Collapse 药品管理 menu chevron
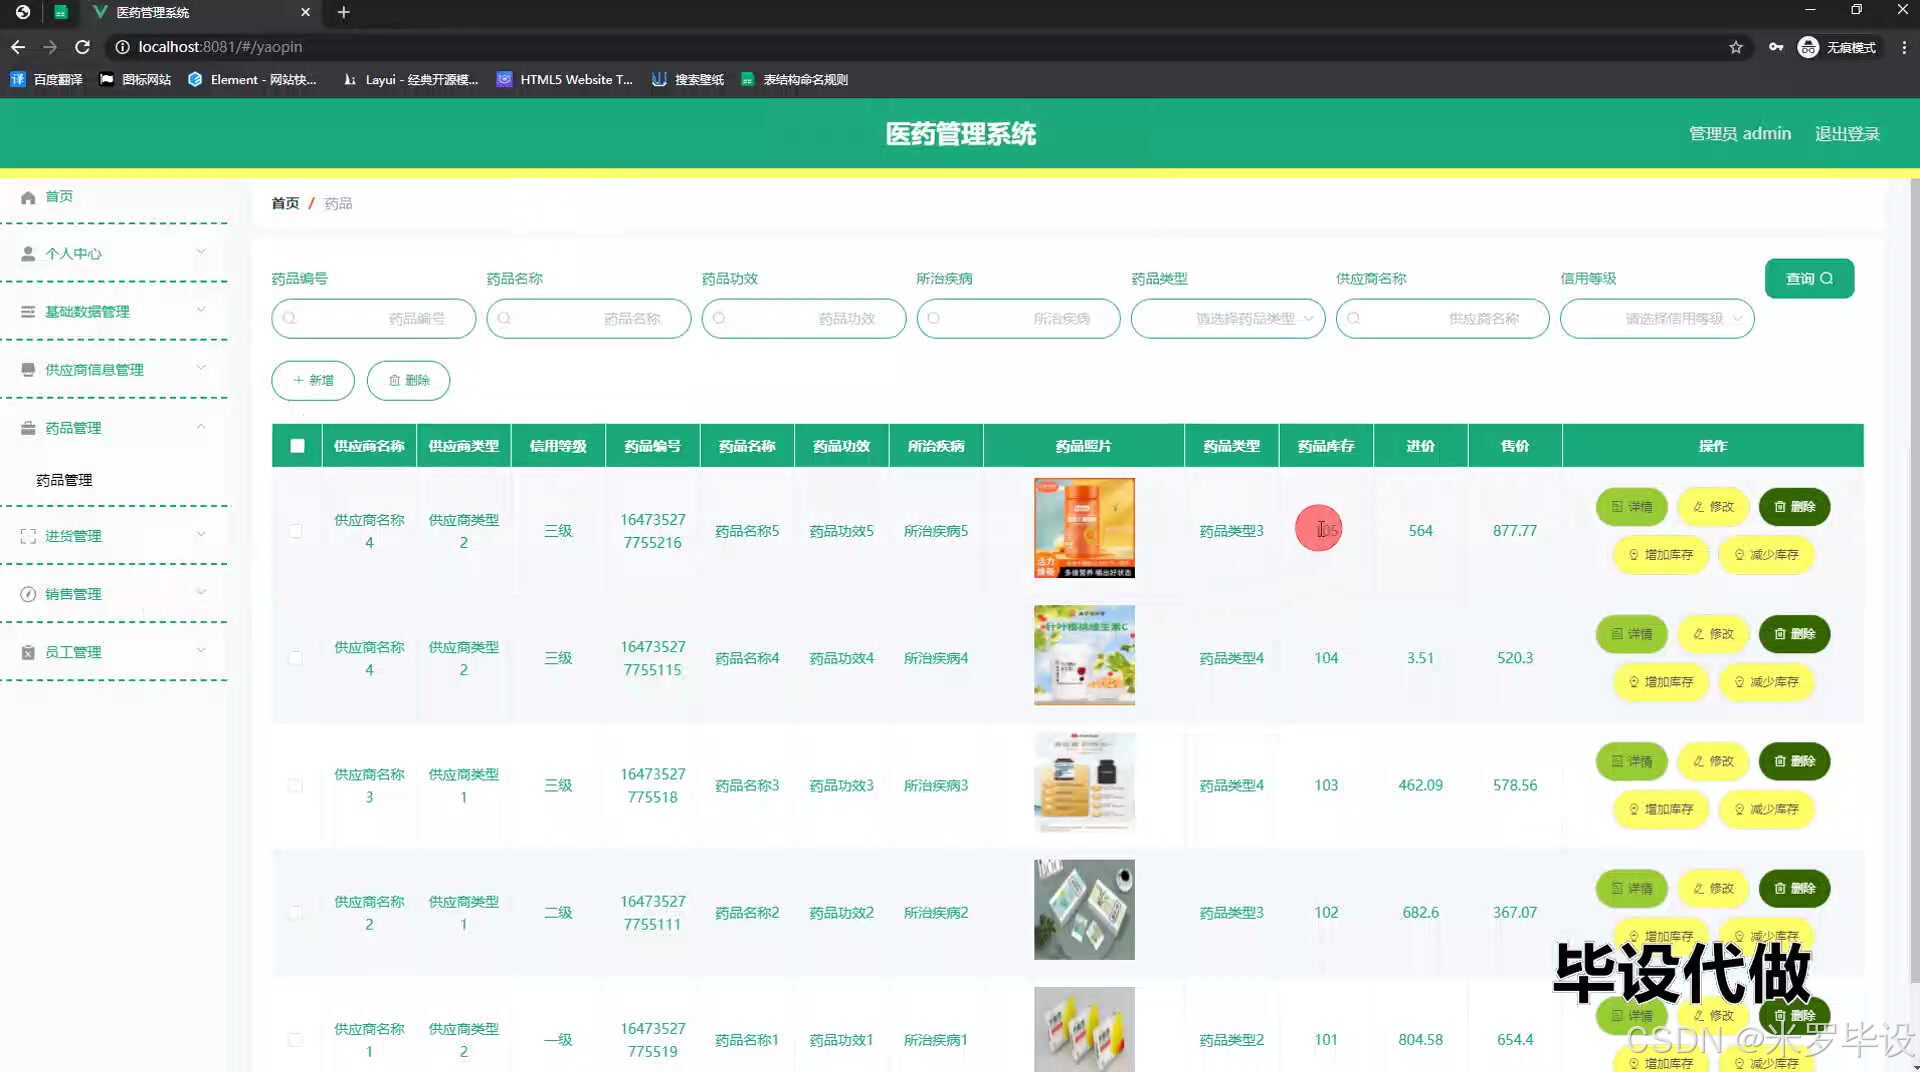 201,426
